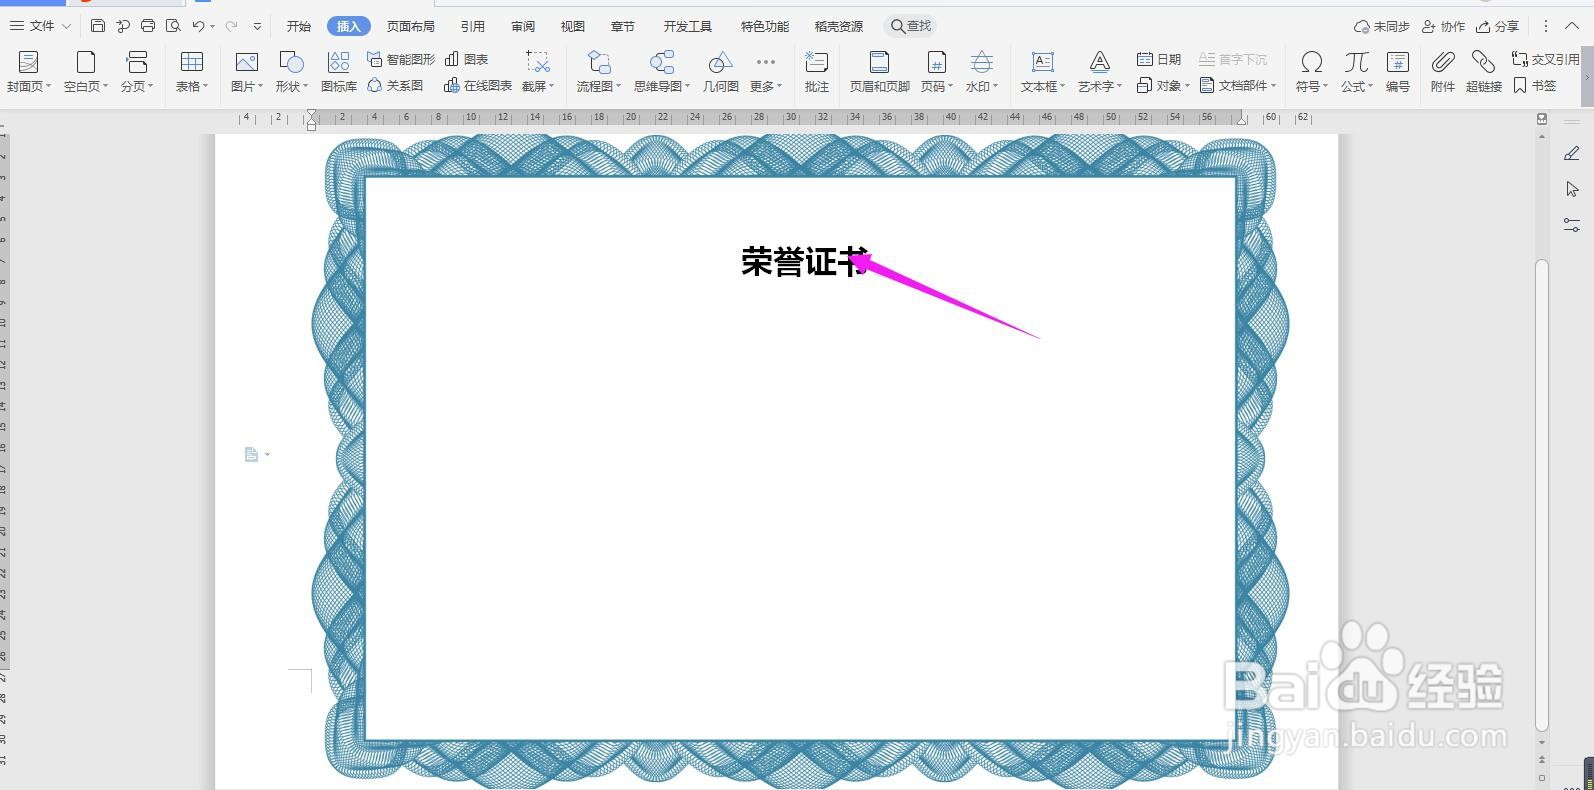Click the Share button
The width and height of the screenshot is (1594, 790).
click(x=1498, y=26)
